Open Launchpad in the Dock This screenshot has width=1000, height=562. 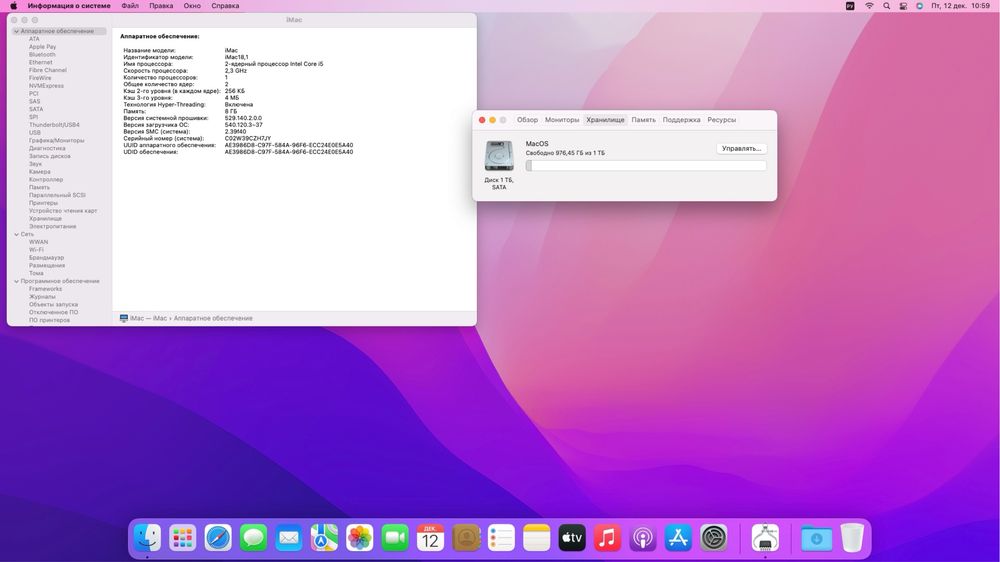coord(183,538)
